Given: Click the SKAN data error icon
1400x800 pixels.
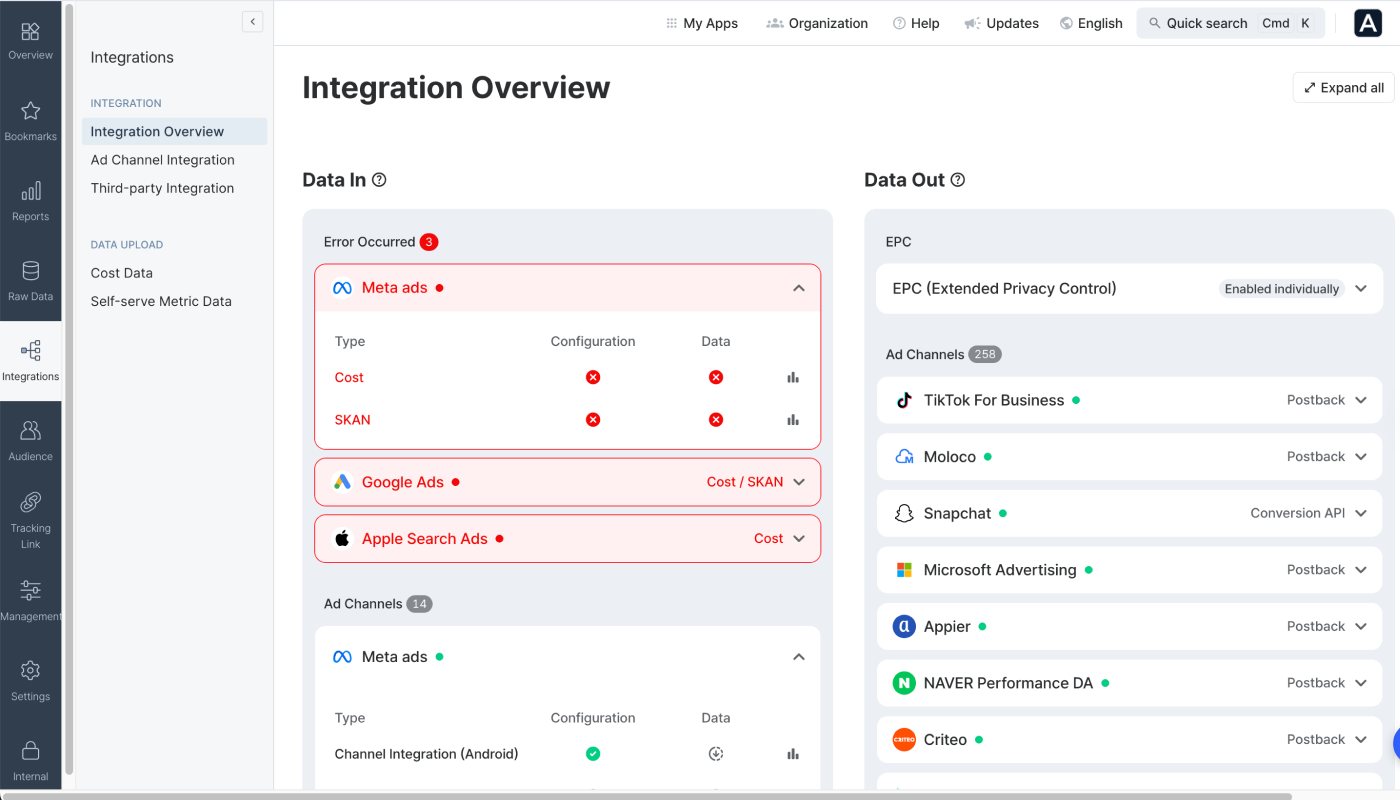Looking at the screenshot, I should click(716, 420).
